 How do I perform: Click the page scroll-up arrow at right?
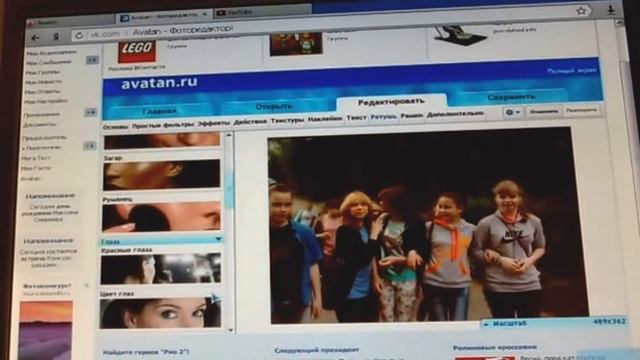619,24
